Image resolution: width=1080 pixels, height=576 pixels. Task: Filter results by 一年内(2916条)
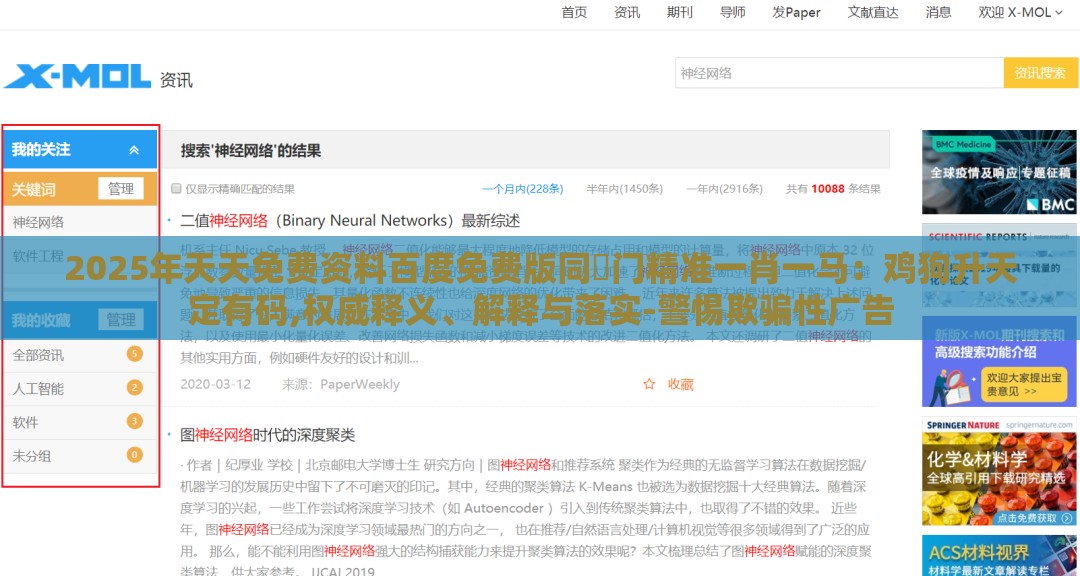coord(724,189)
